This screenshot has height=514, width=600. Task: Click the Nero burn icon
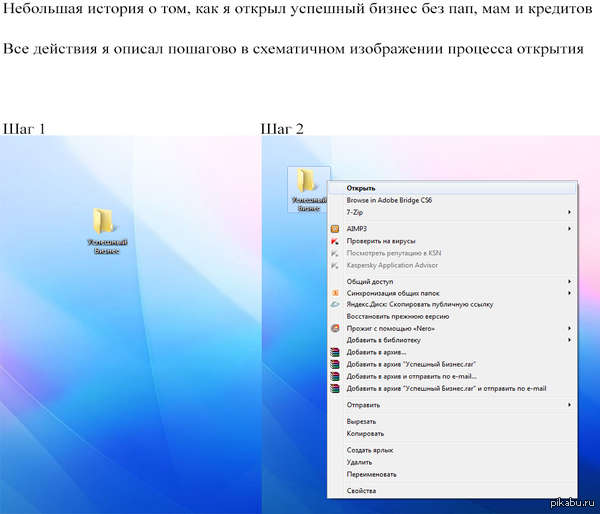click(x=335, y=328)
